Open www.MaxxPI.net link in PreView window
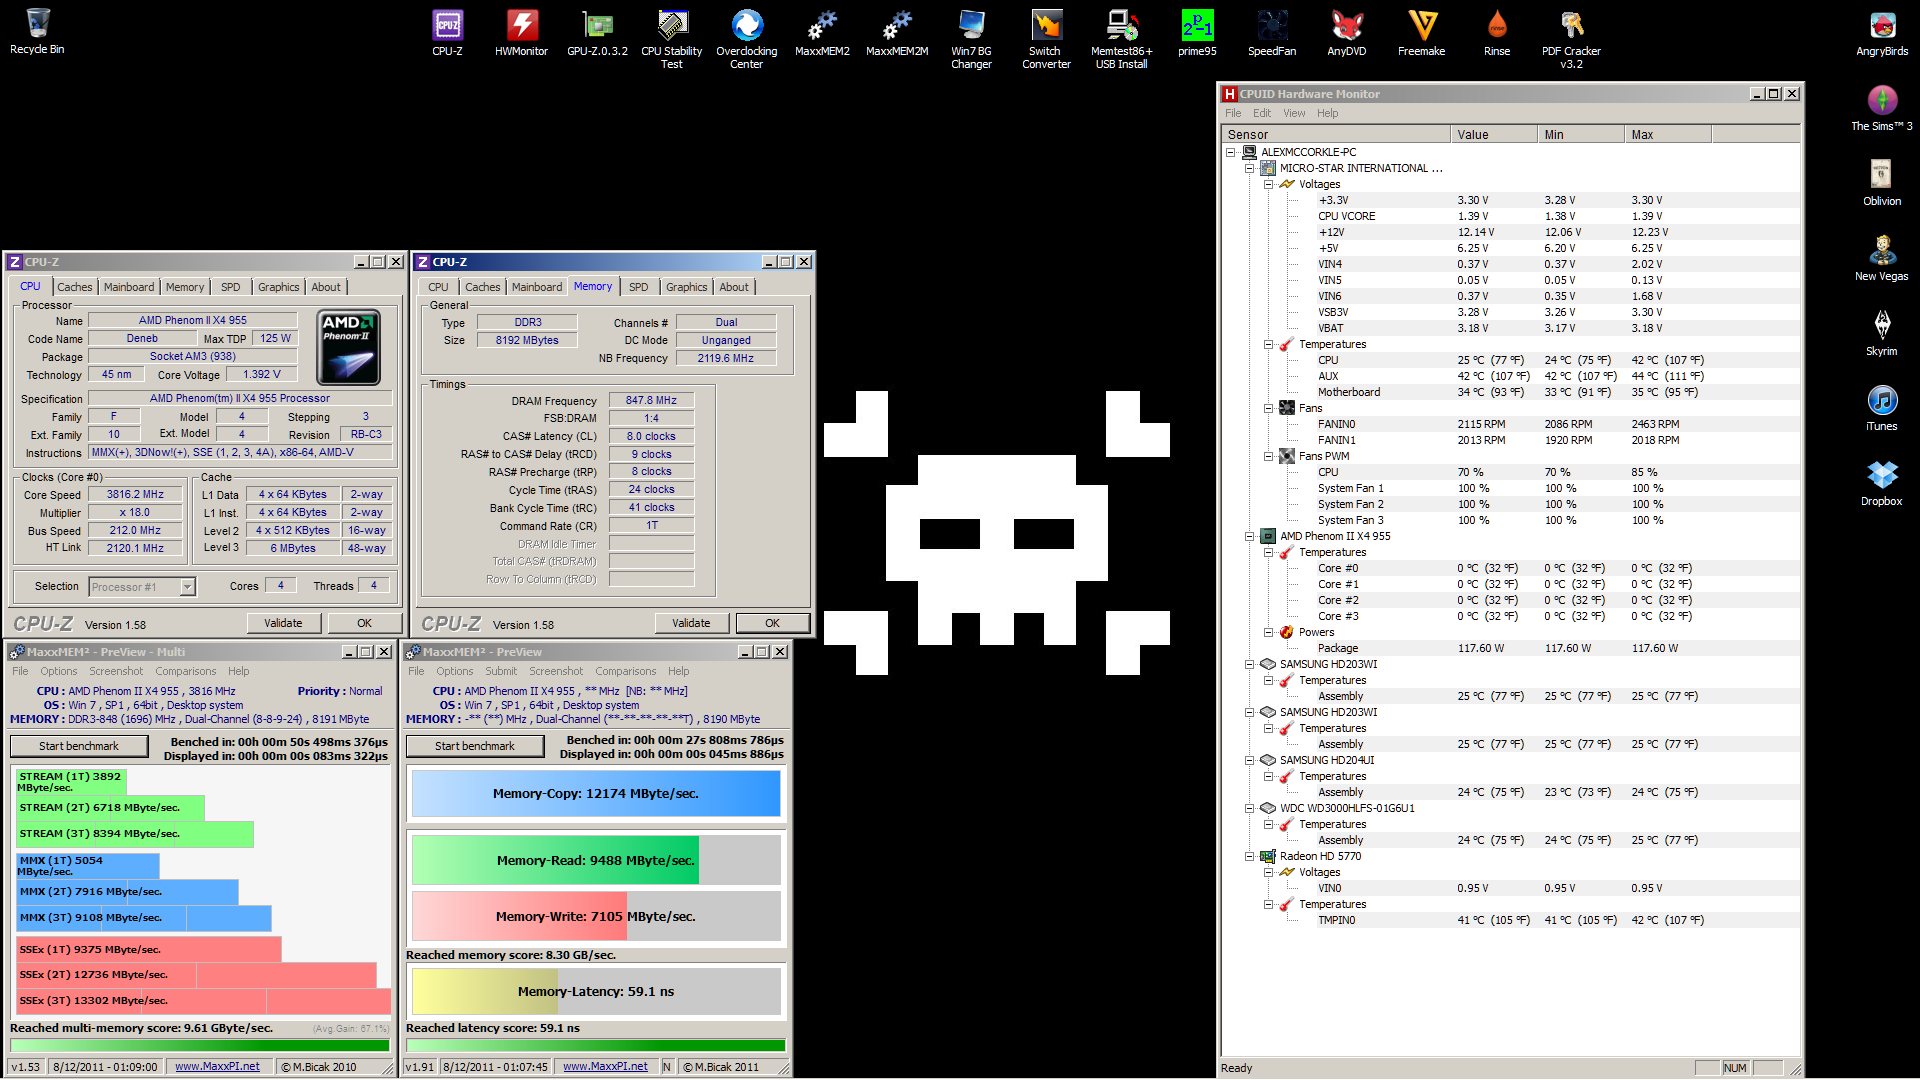Image resolution: width=1920 pixels, height=1080 pixels. (605, 1067)
